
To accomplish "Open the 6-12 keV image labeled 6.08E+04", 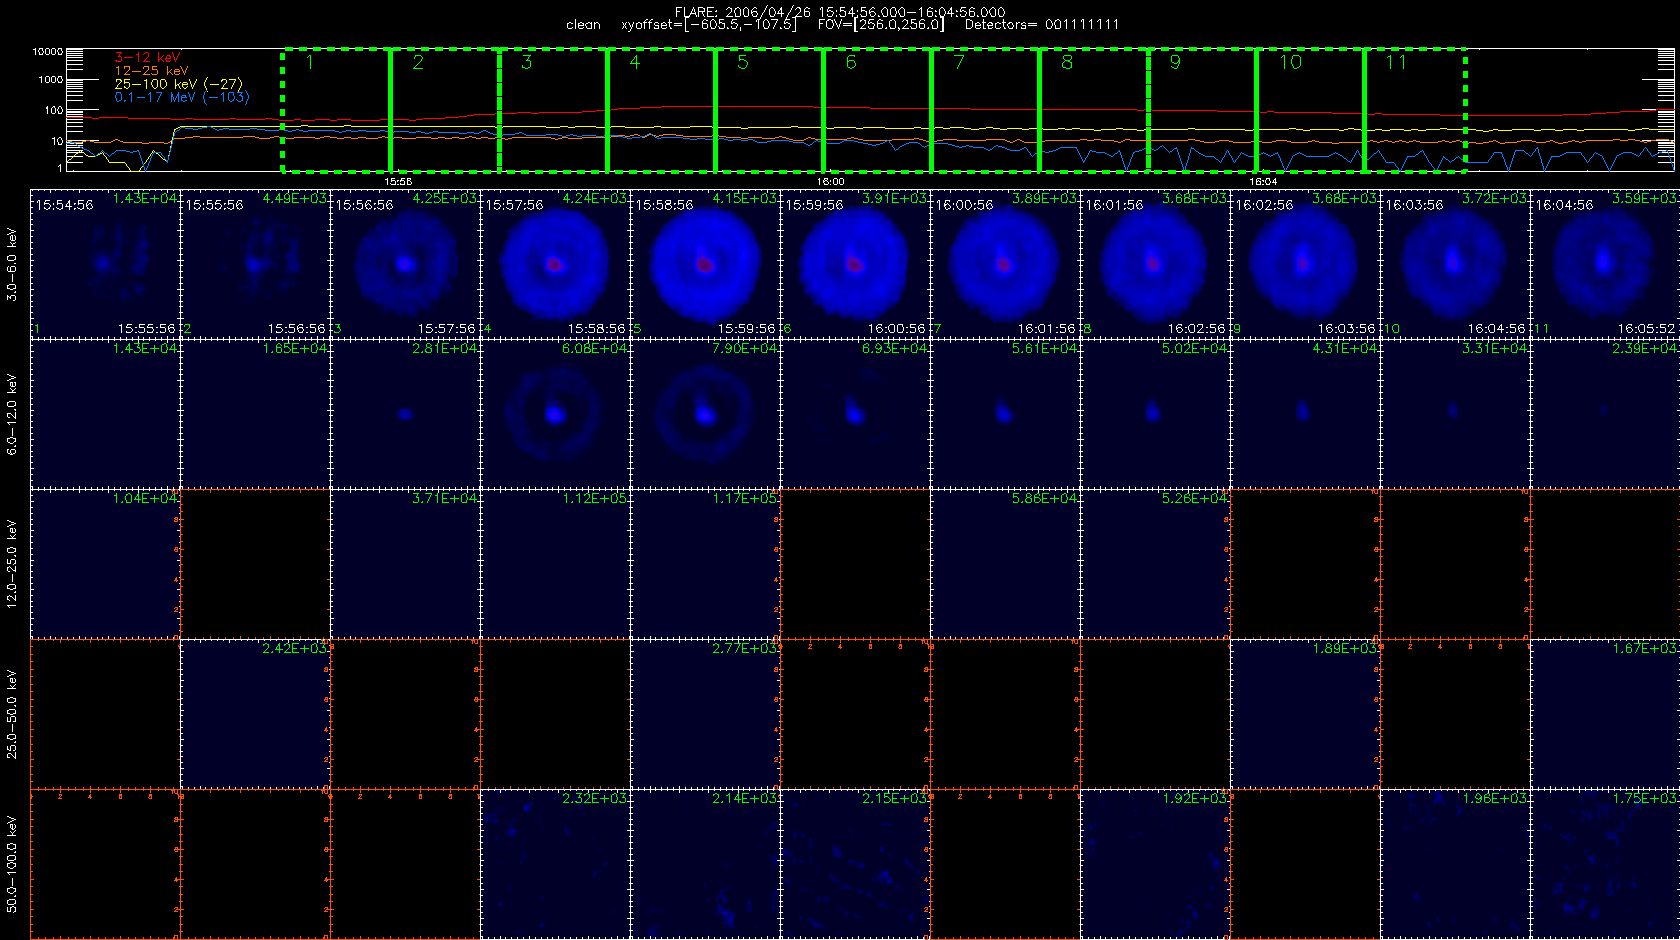I will 555,414.
